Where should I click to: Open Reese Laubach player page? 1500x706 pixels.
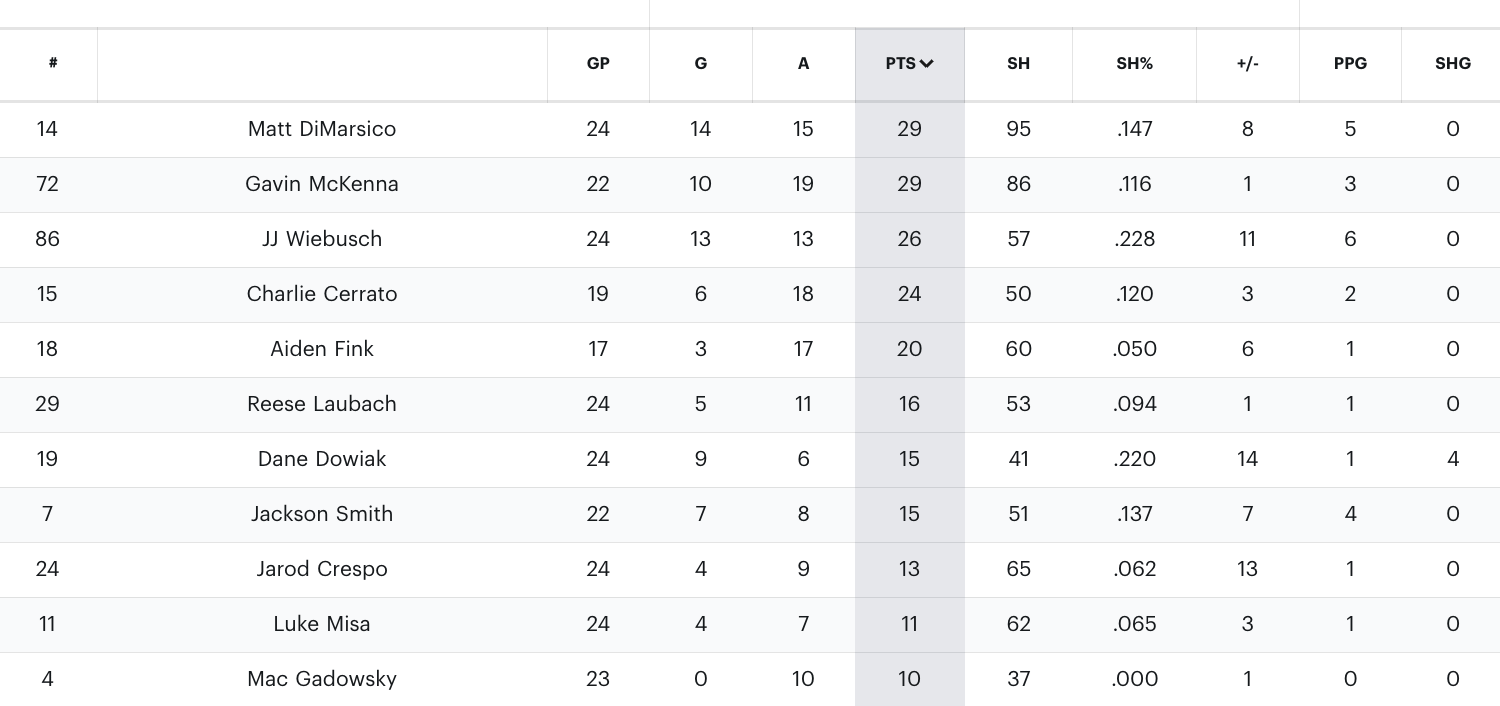(322, 404)
